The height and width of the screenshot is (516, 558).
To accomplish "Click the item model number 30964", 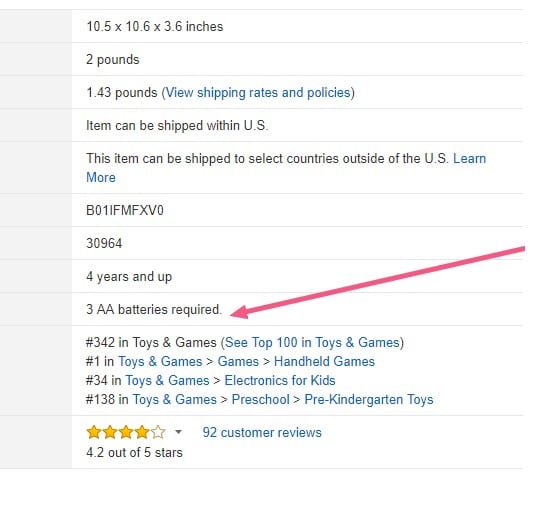I will [104, 244].
